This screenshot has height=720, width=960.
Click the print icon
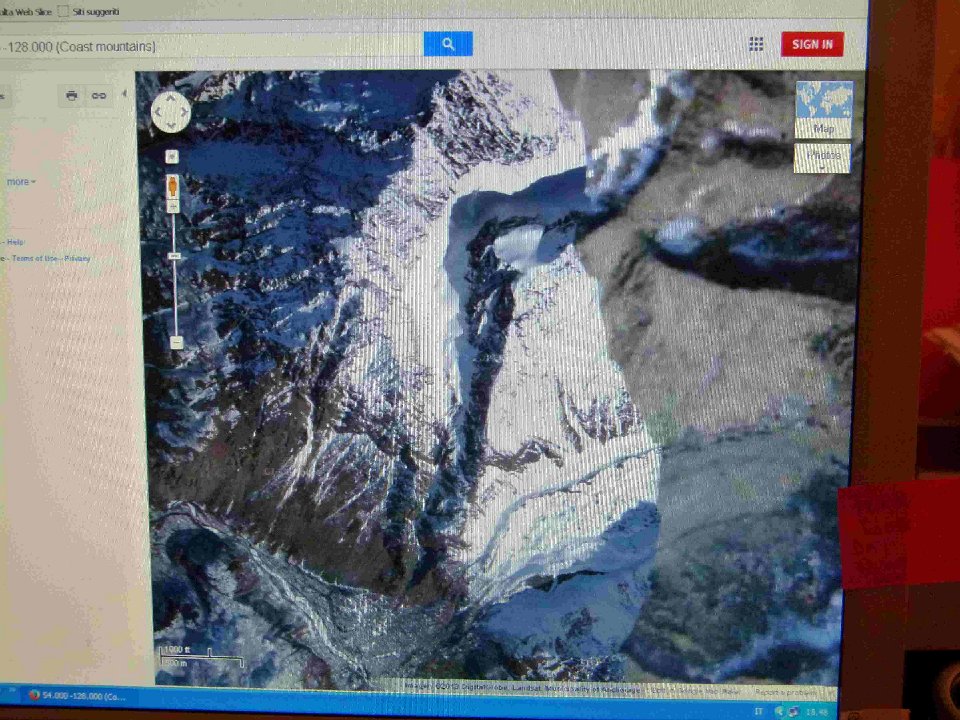(x=71, y=96)
